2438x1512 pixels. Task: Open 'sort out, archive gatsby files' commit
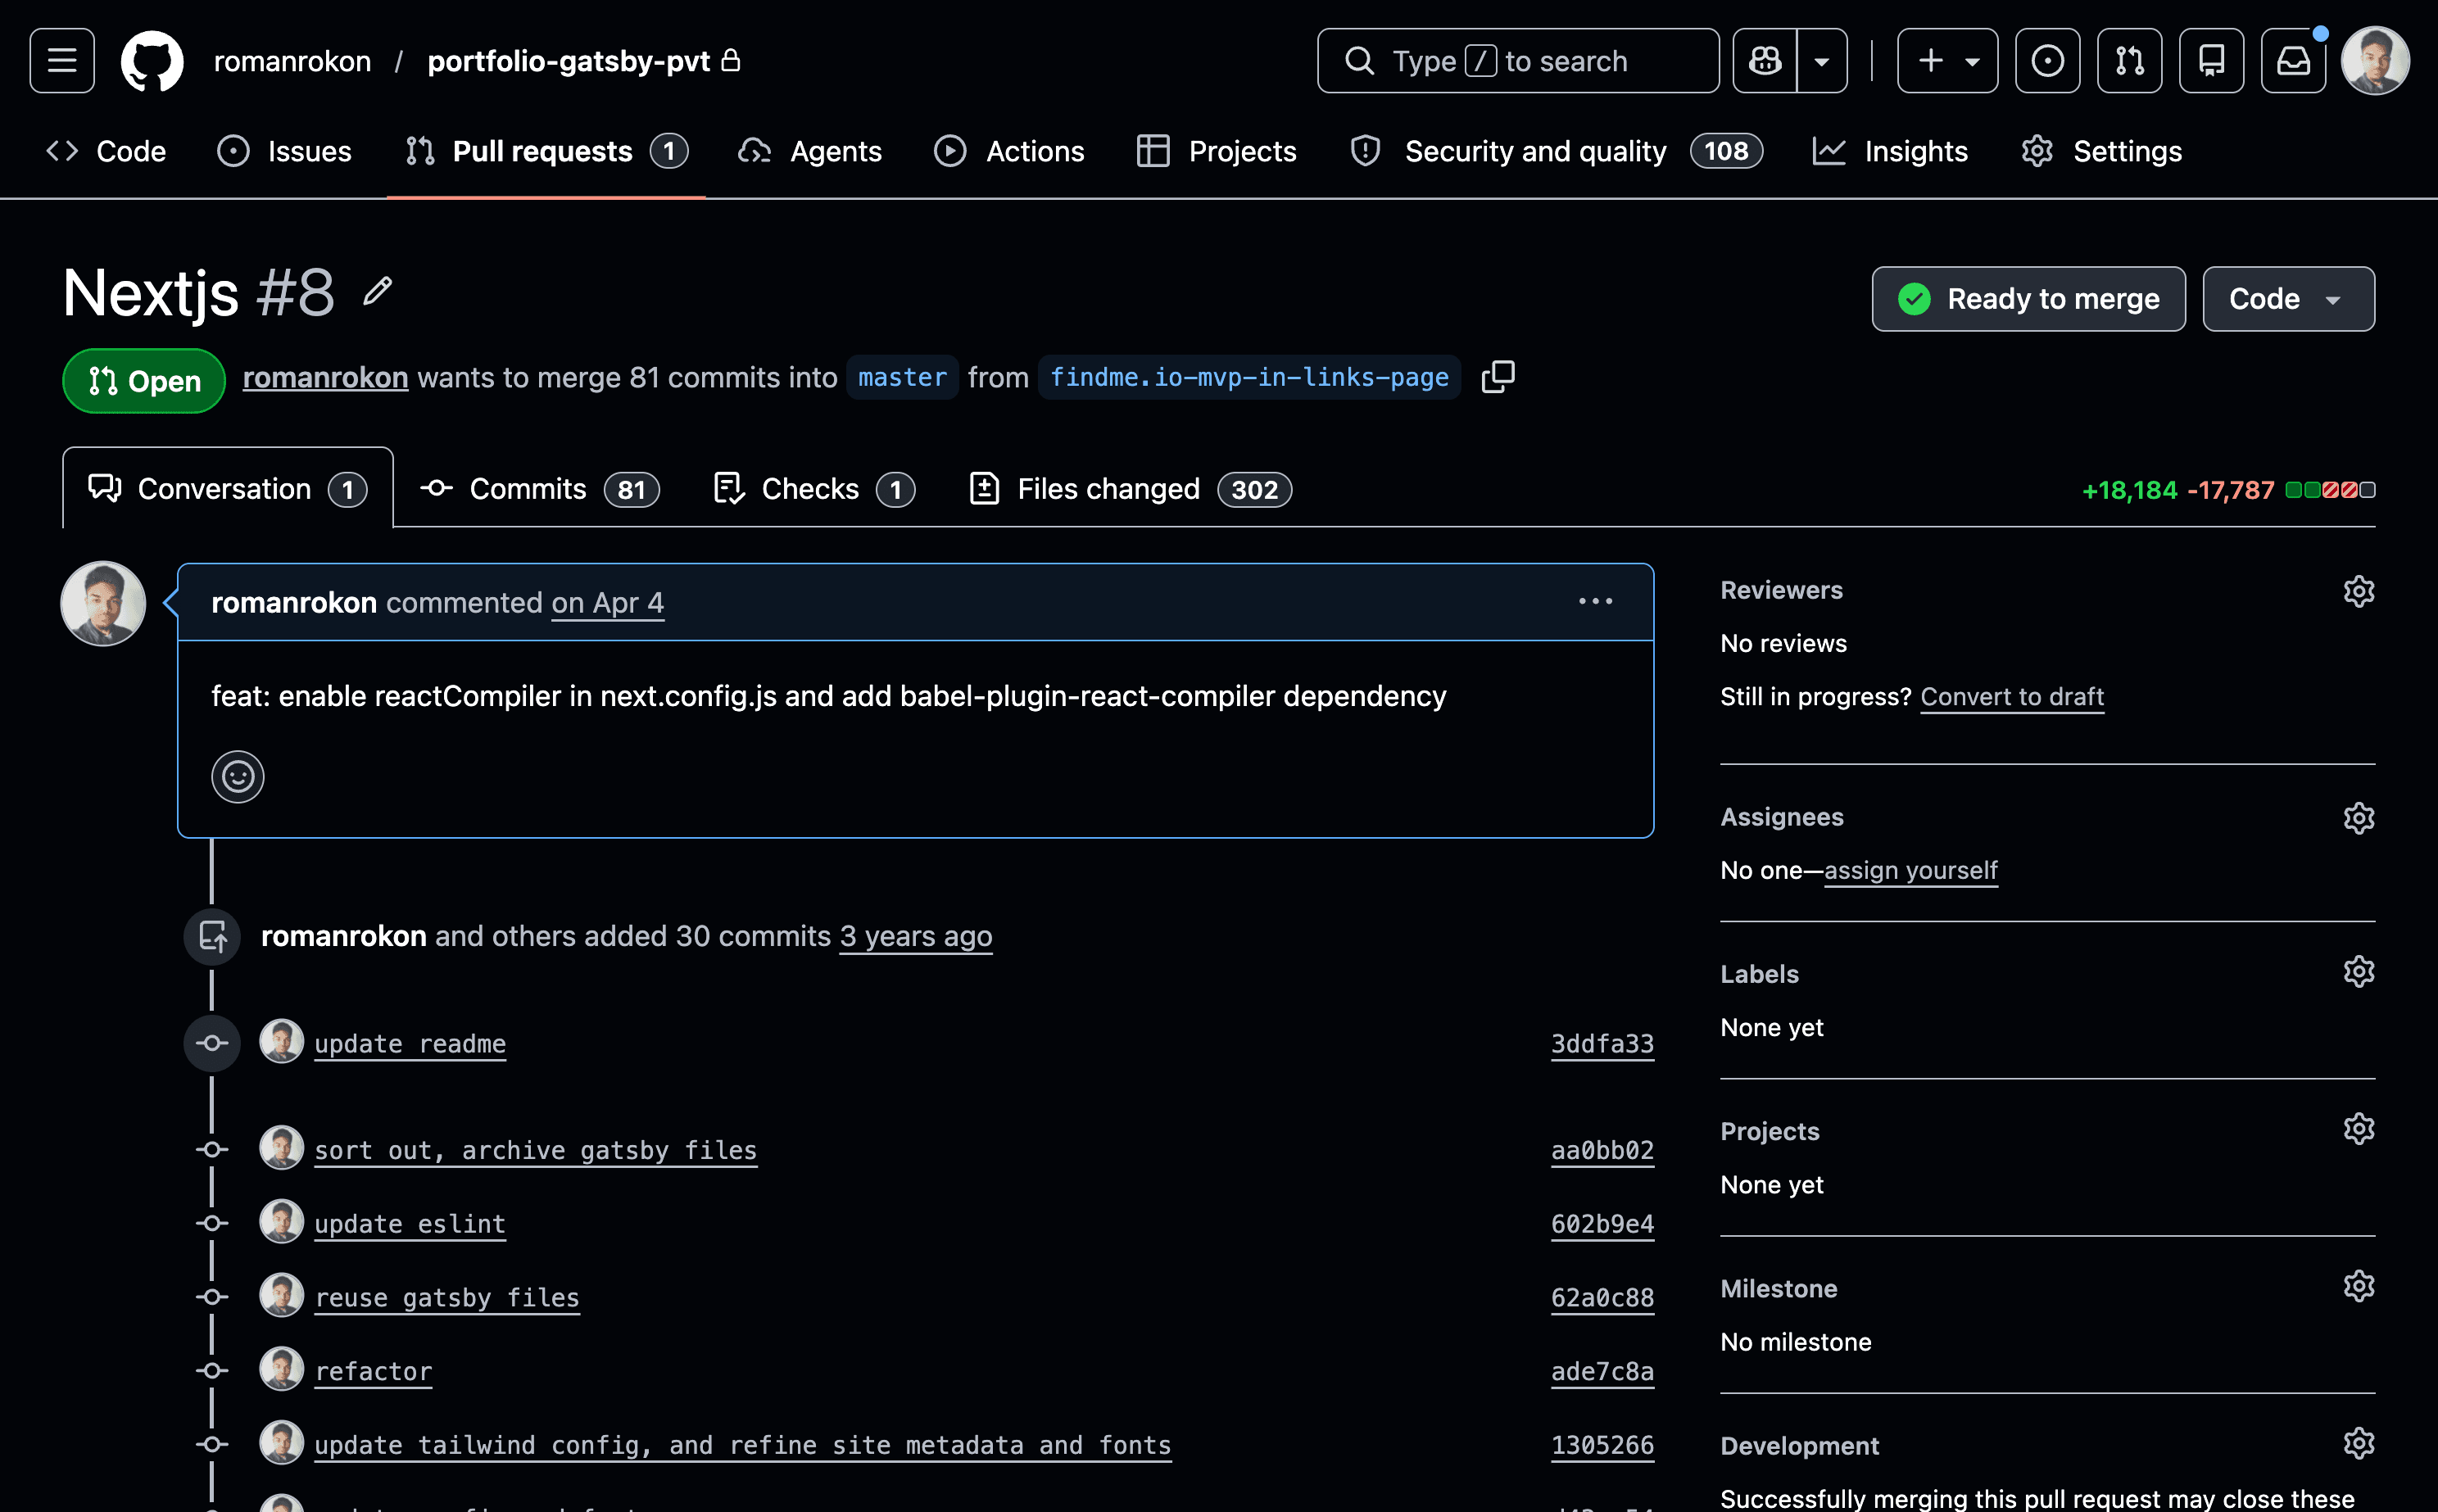click(x=536, y=1151)
